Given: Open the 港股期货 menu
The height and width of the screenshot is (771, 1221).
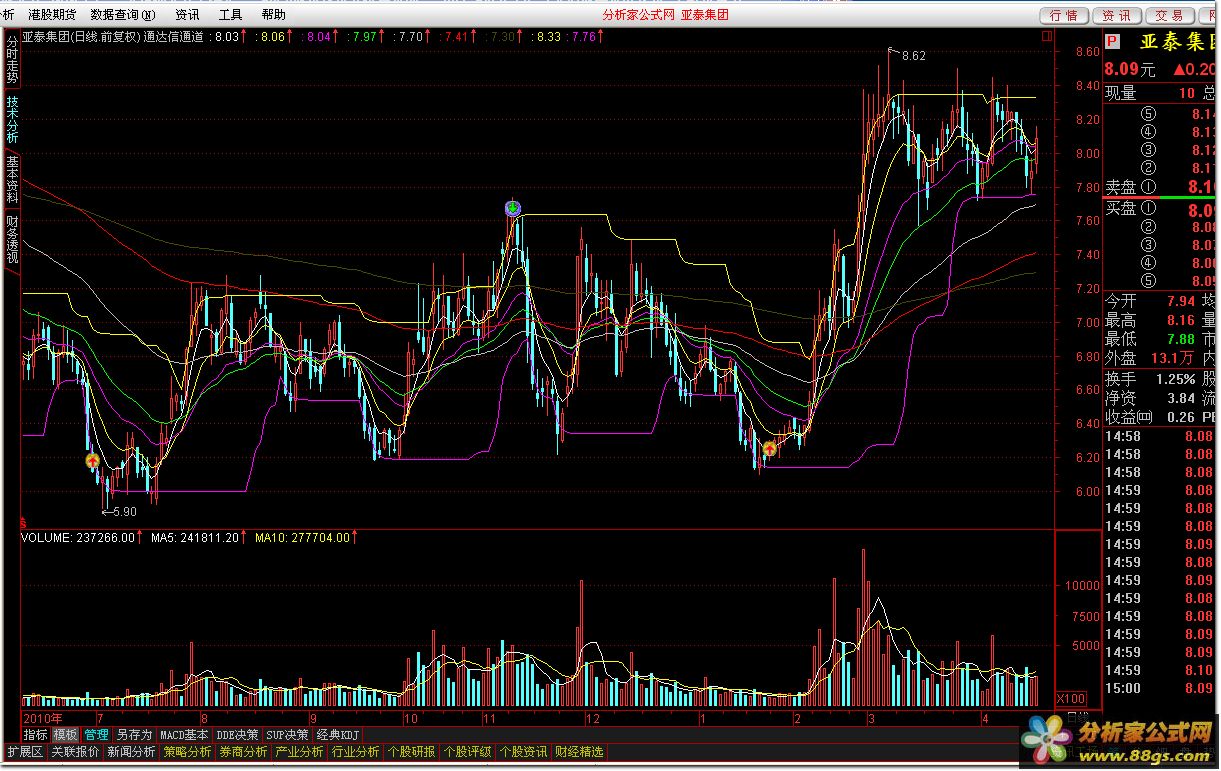Looking at the screenshot, I should click(52, 15).
